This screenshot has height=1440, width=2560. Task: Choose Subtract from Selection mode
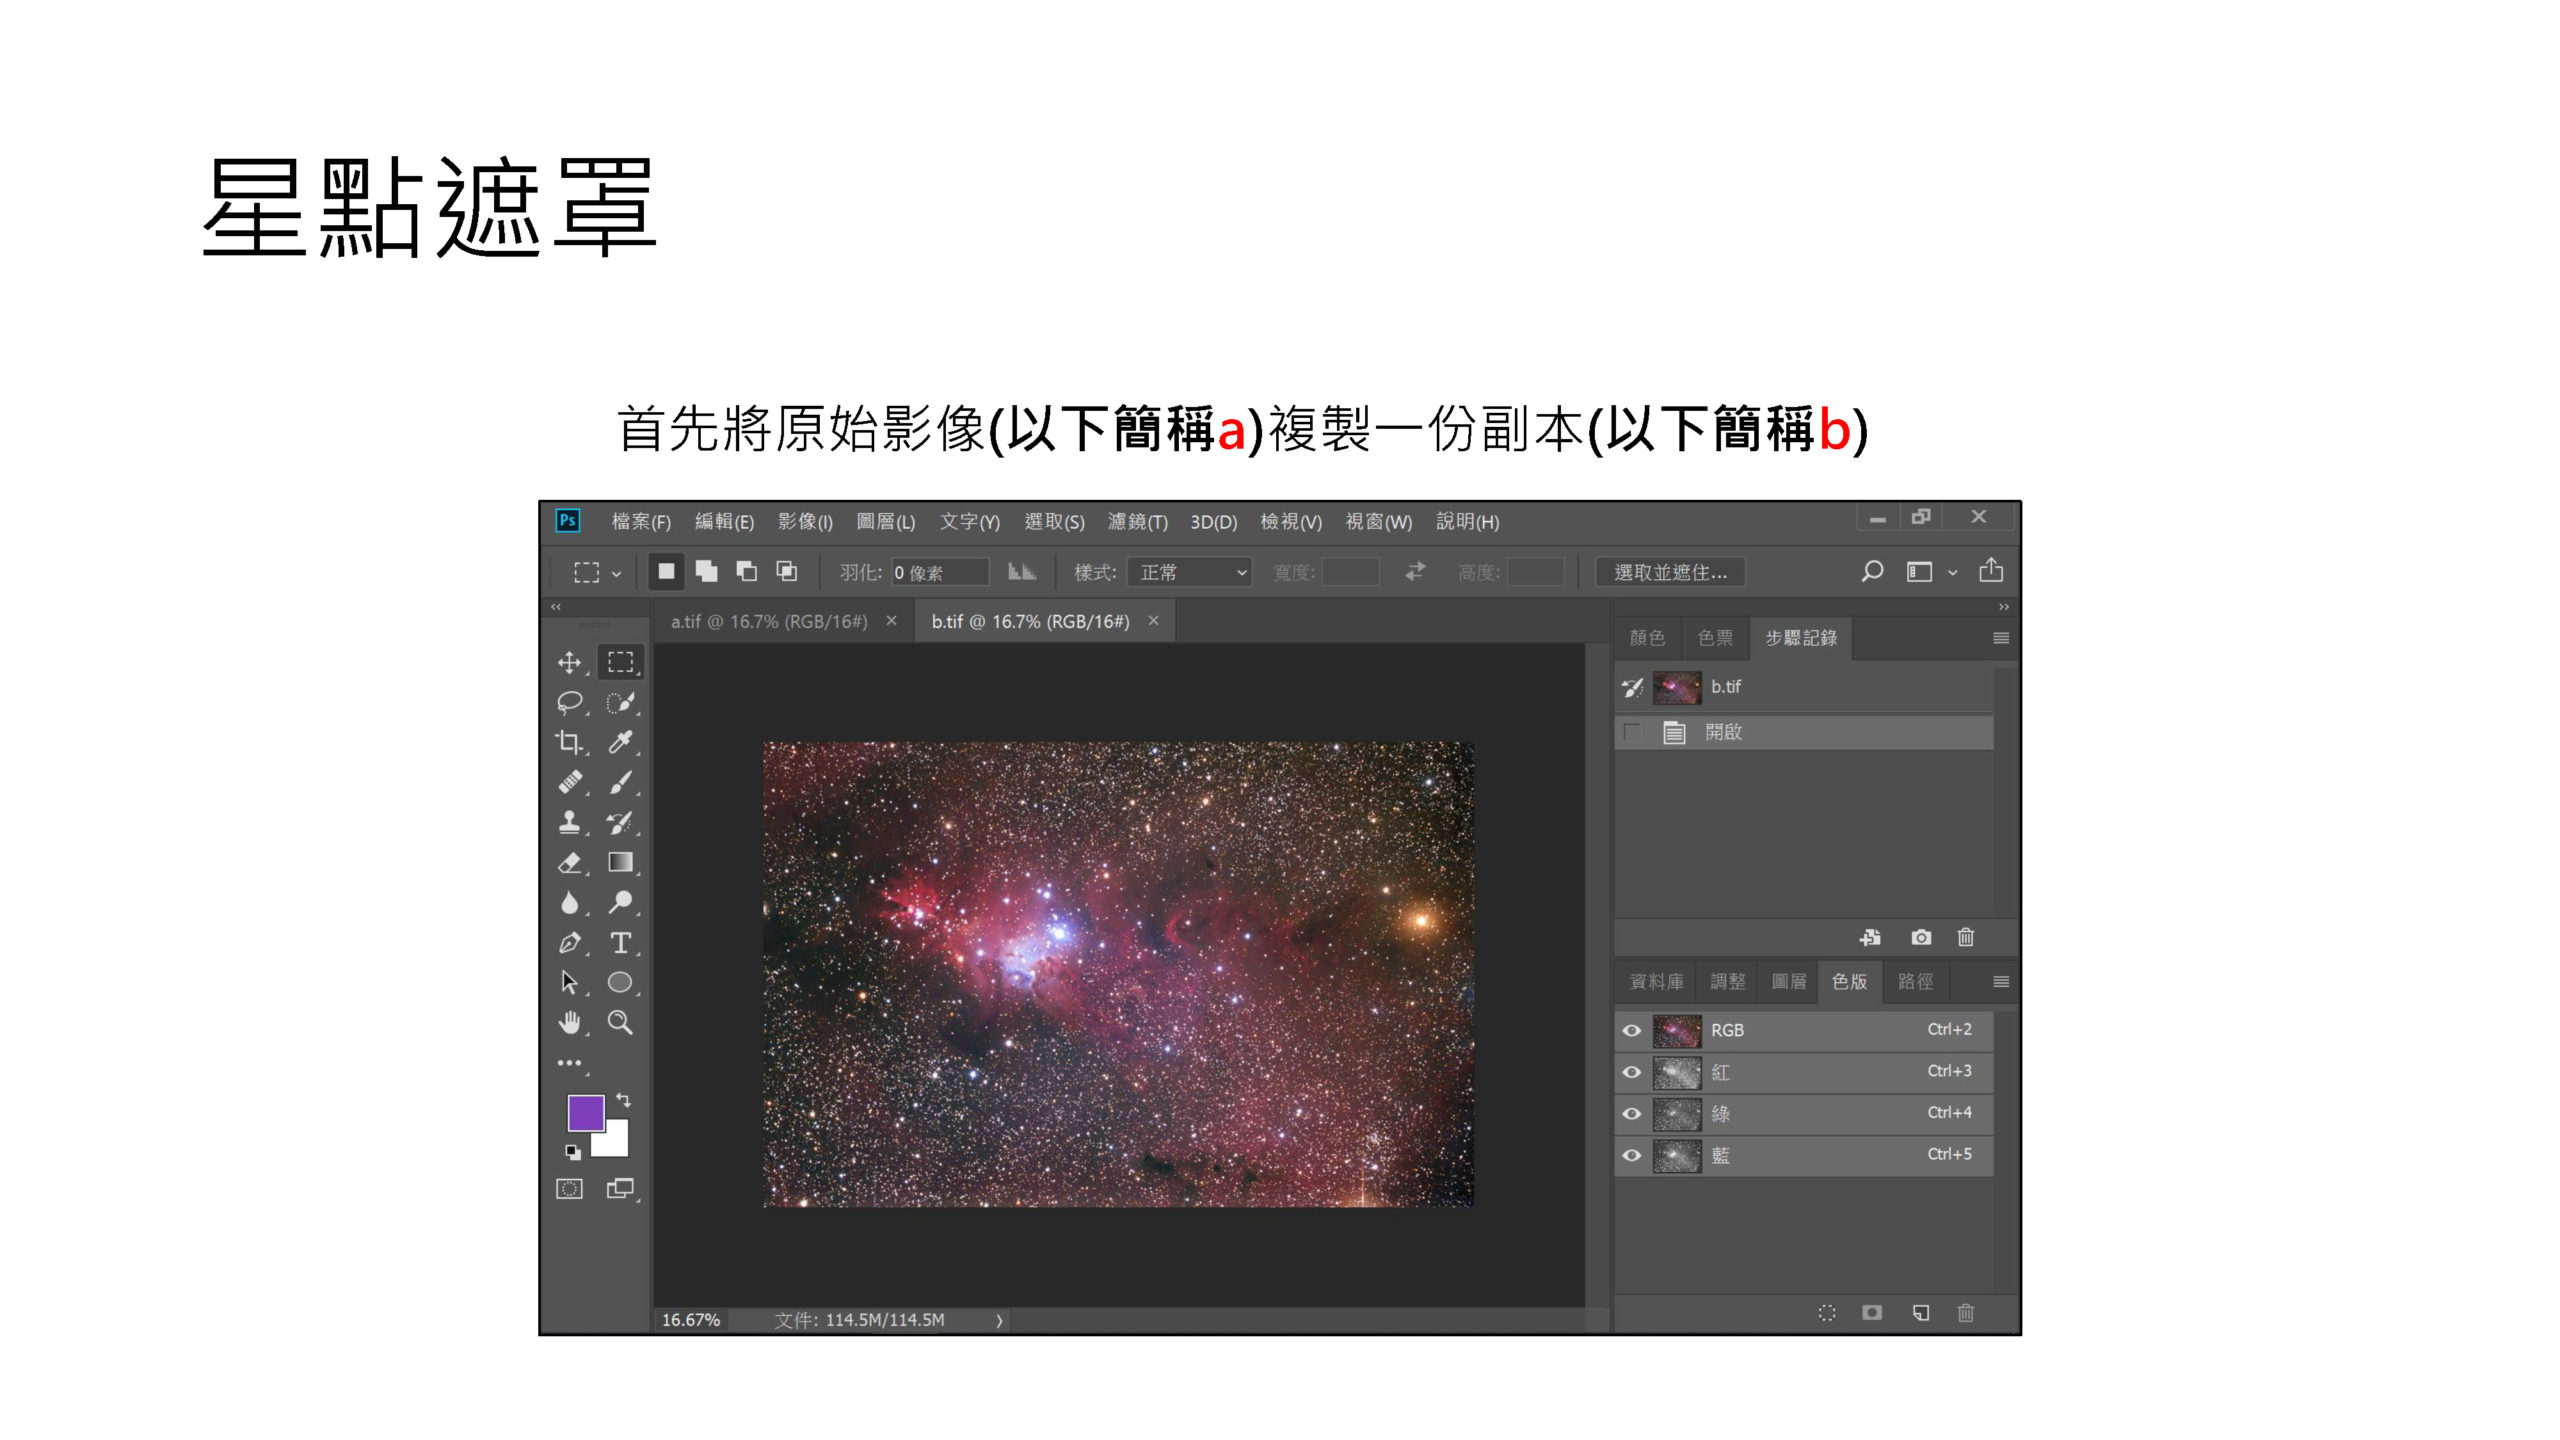(747, 571)
